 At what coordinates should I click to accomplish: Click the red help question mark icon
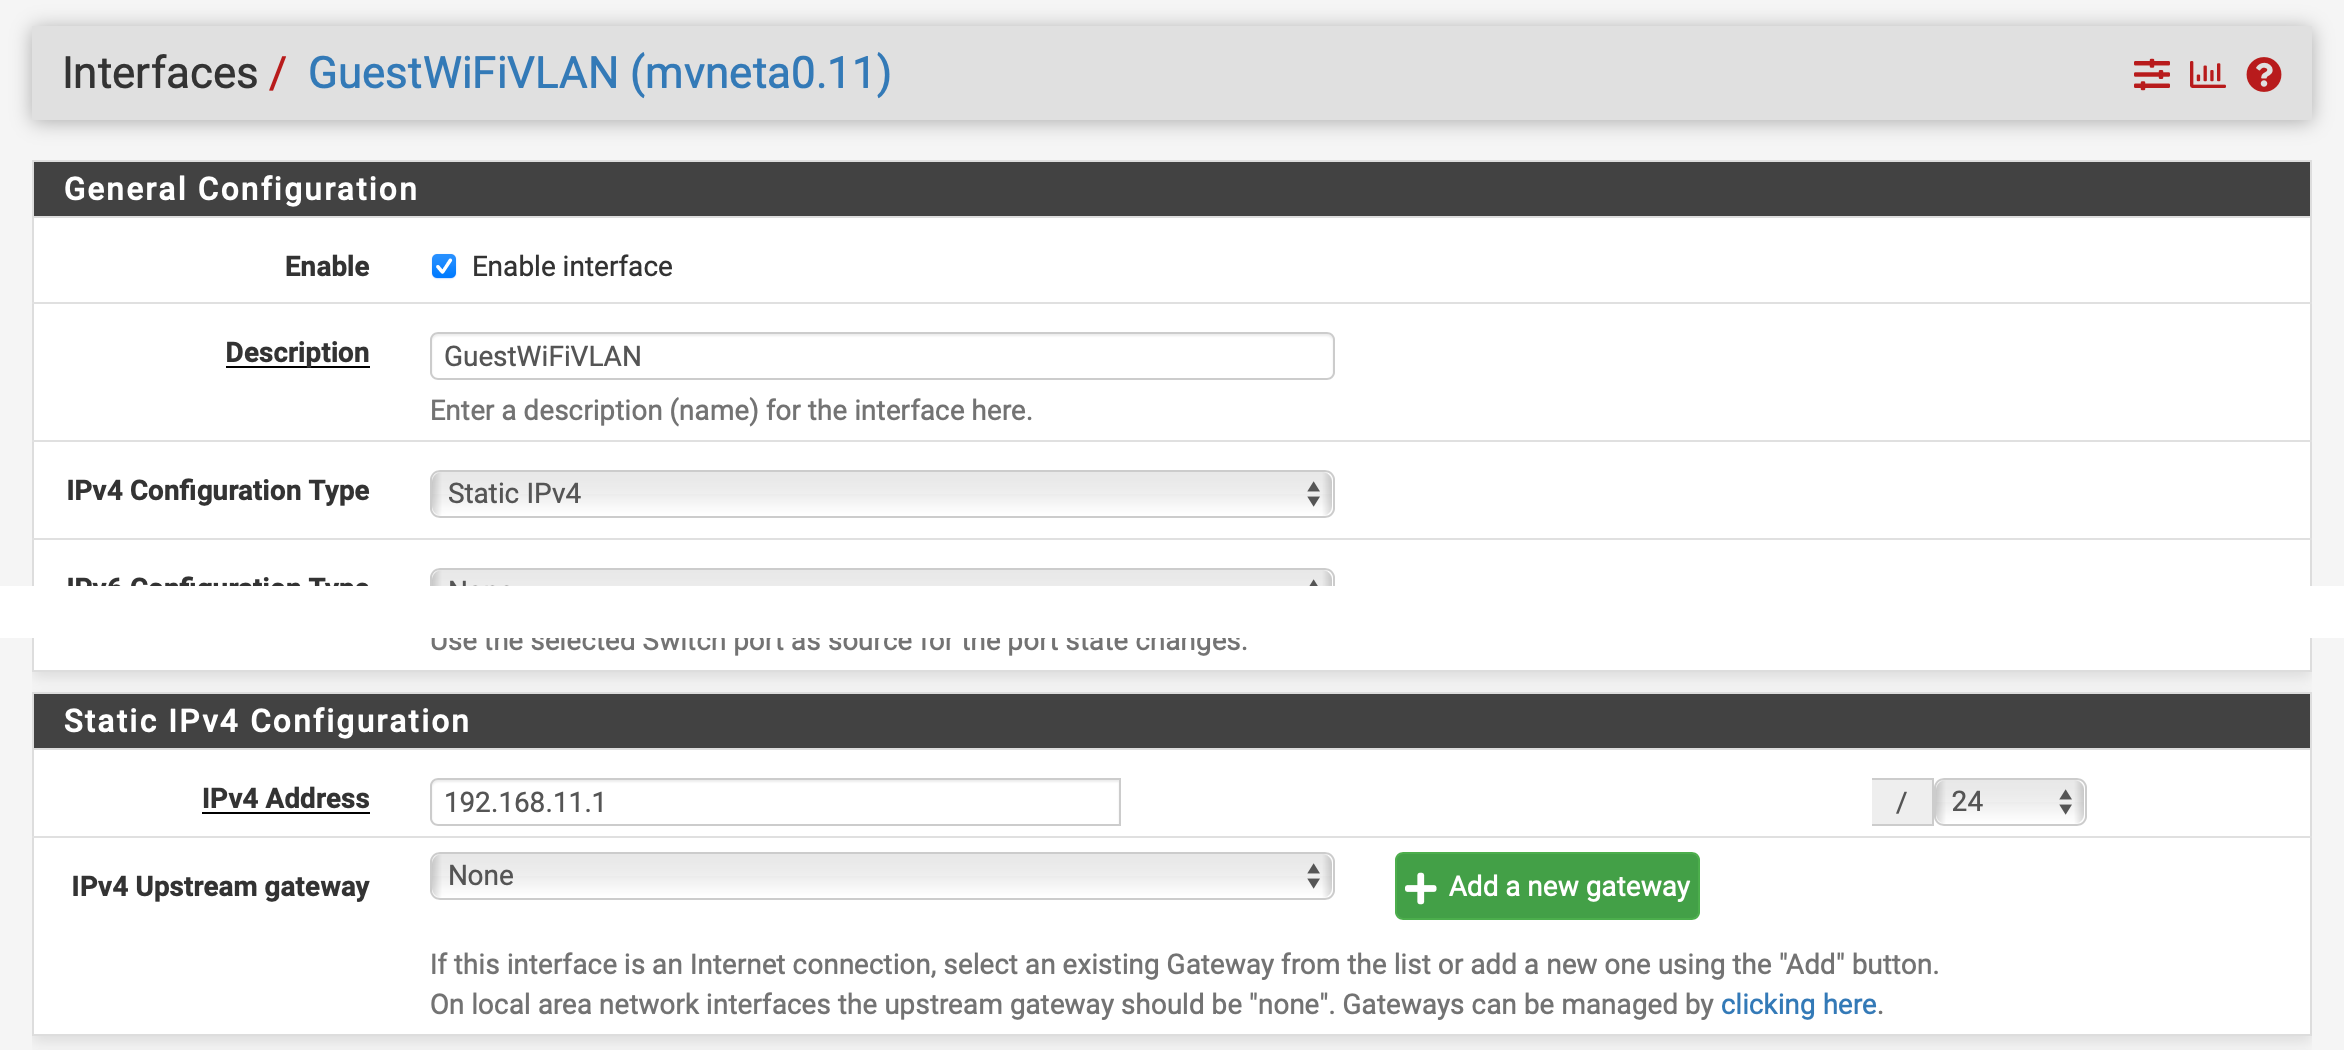pyautogui.click(x=2264, y=75)
